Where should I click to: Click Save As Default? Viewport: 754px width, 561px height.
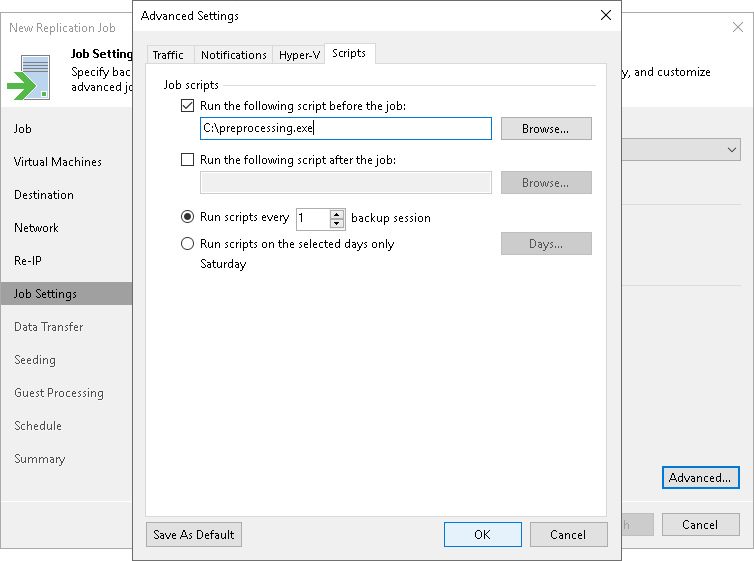pyautogui.click(x=194, y=535)
